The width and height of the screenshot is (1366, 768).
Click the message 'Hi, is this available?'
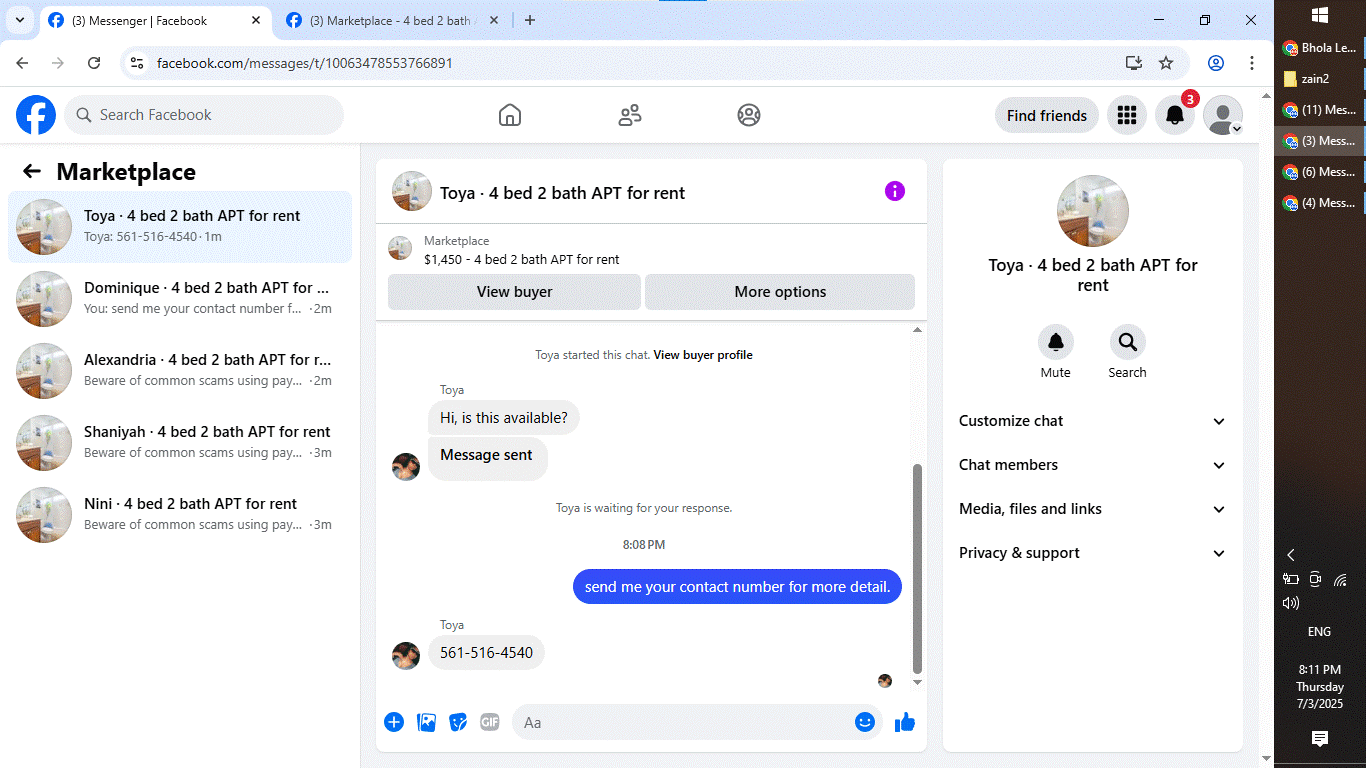click(x=504, y=418)
